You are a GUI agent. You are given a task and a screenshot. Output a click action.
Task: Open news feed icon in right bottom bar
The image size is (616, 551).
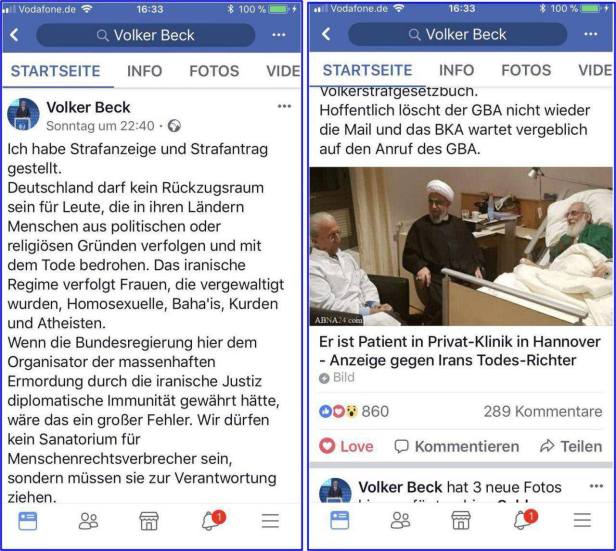340,520
